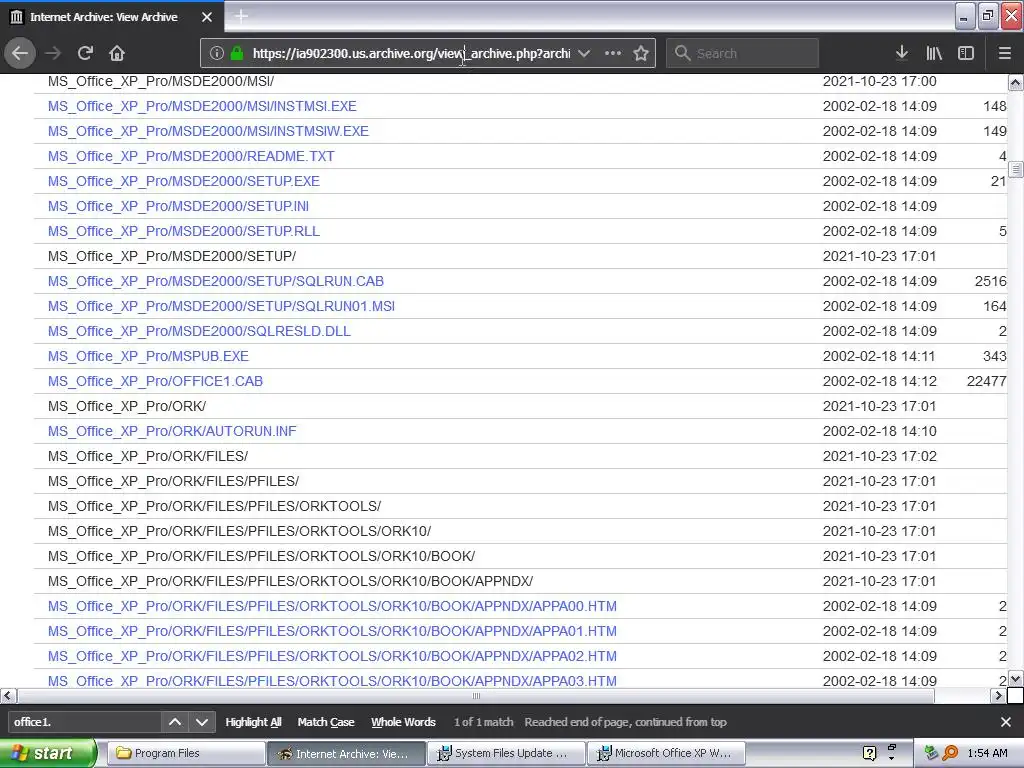Open MS_Office_XP_Pro/MSPUB.EXE link
The width and height of the screenshot is (1024, 768).
148,356
